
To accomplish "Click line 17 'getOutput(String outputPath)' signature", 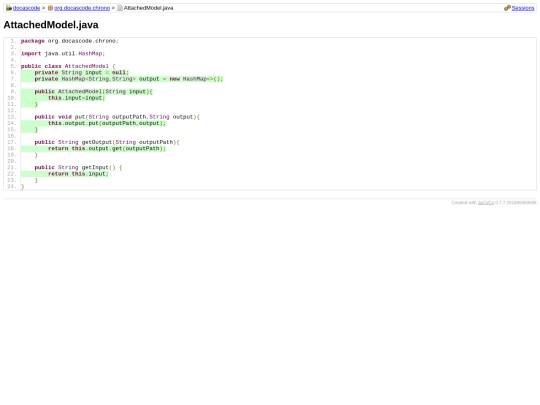I will tap(107, 142).
